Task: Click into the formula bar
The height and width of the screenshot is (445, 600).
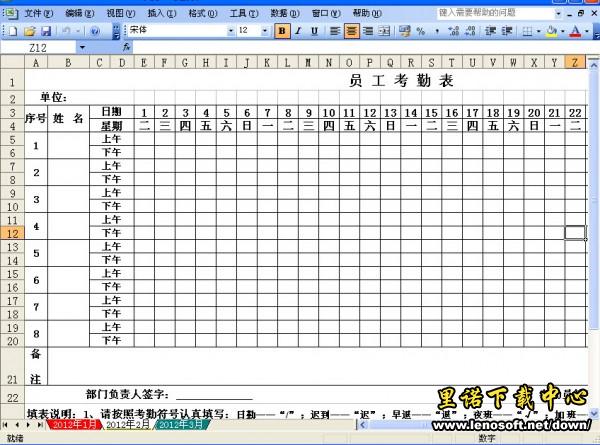Action: pos(364,48)
